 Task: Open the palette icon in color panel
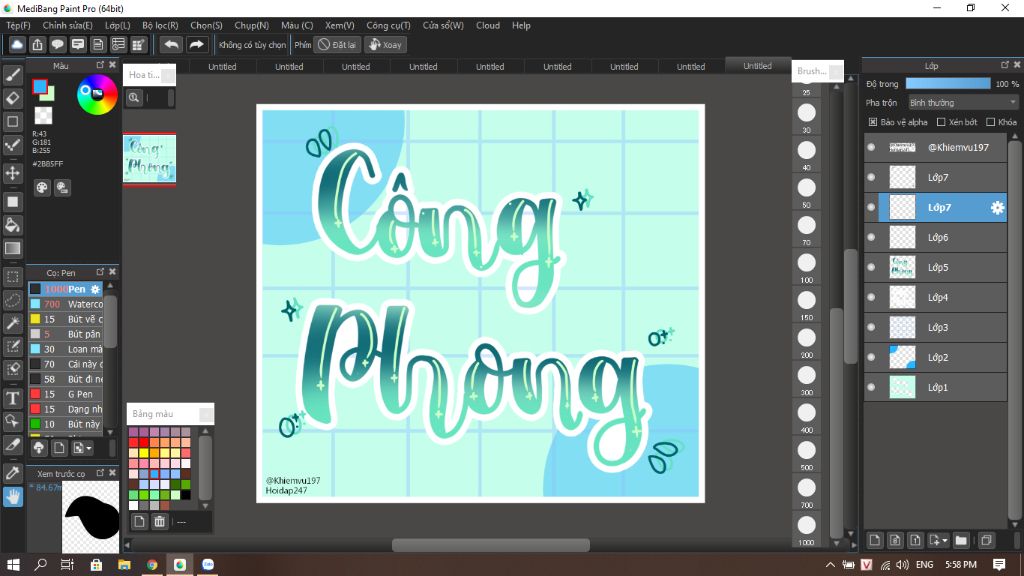pyautogui.click(x=42, y=188)
